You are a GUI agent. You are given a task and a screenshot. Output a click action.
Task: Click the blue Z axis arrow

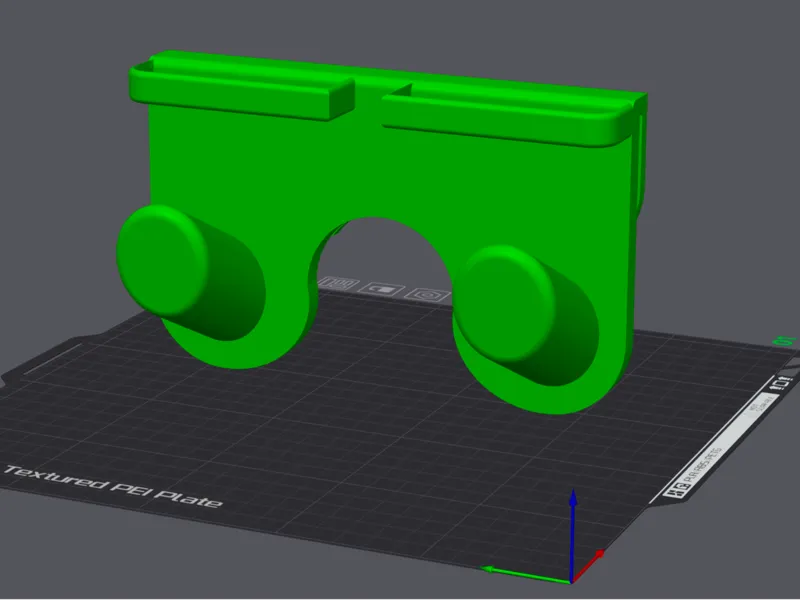pos(573,535)
